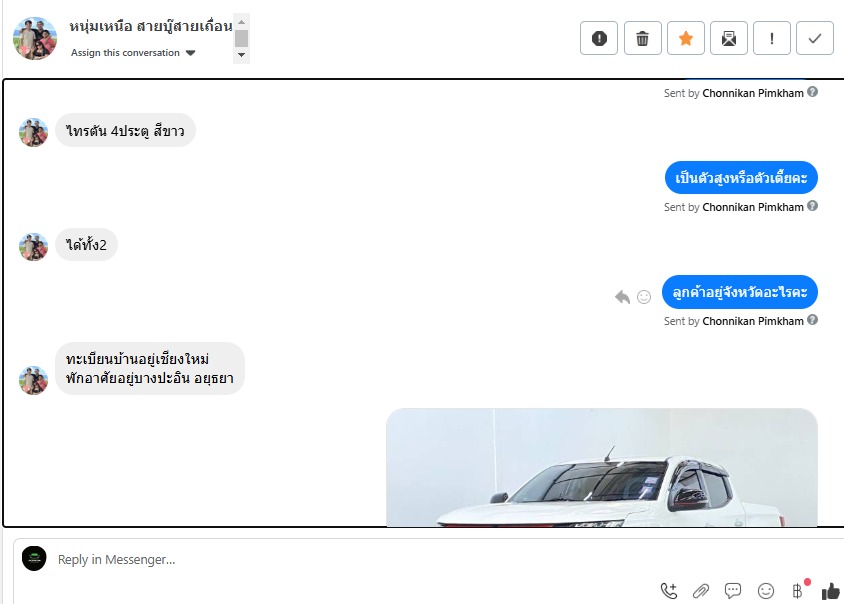The width and height of the screenshot is (844, 604).
Task: Mark conversation done with the checkmark button
Action: (x=815, y=38)
